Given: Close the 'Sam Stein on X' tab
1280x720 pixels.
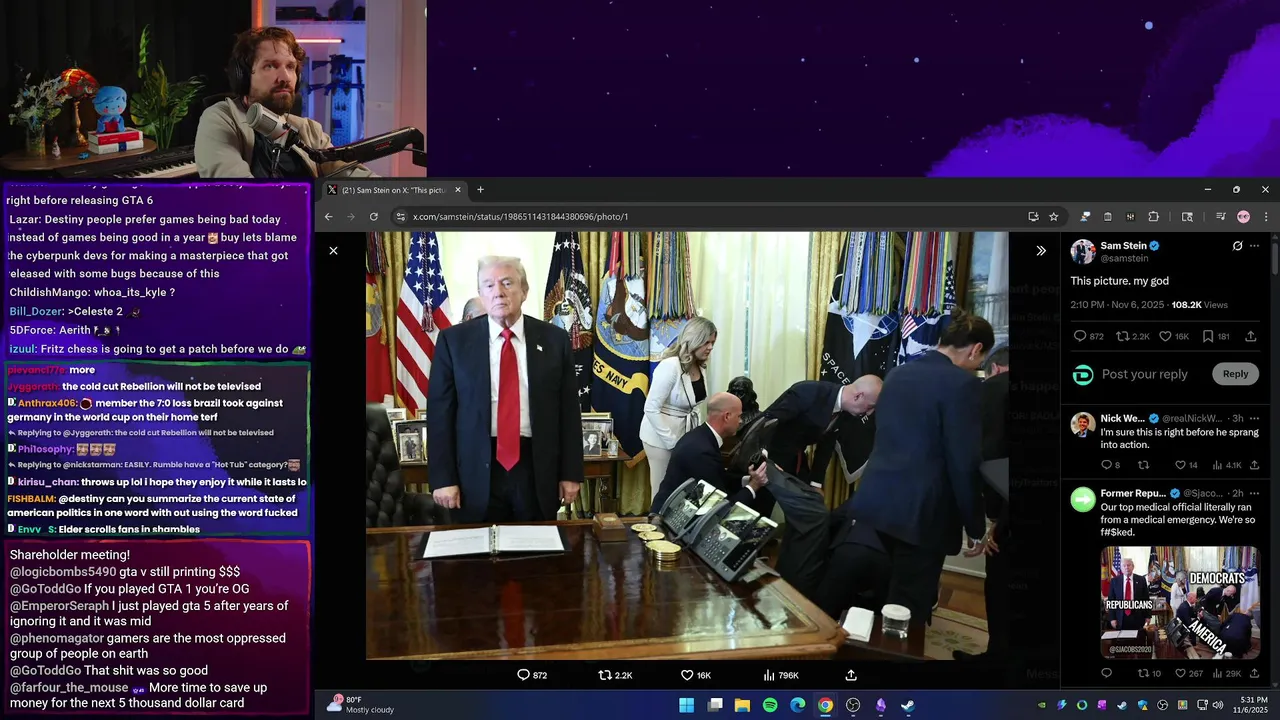Looking at the screenshot, I should click(x=458, y=190).
